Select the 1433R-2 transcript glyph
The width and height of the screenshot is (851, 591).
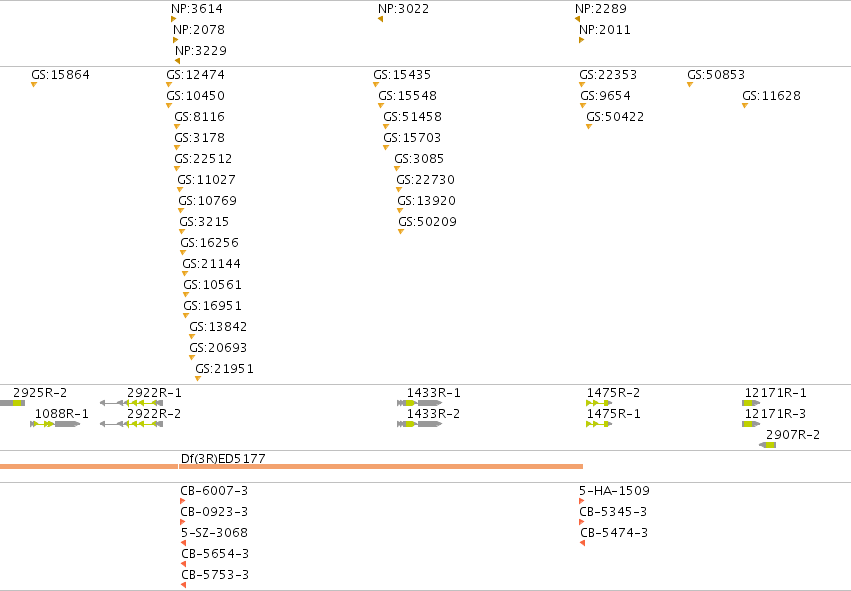tap(419, 424)
